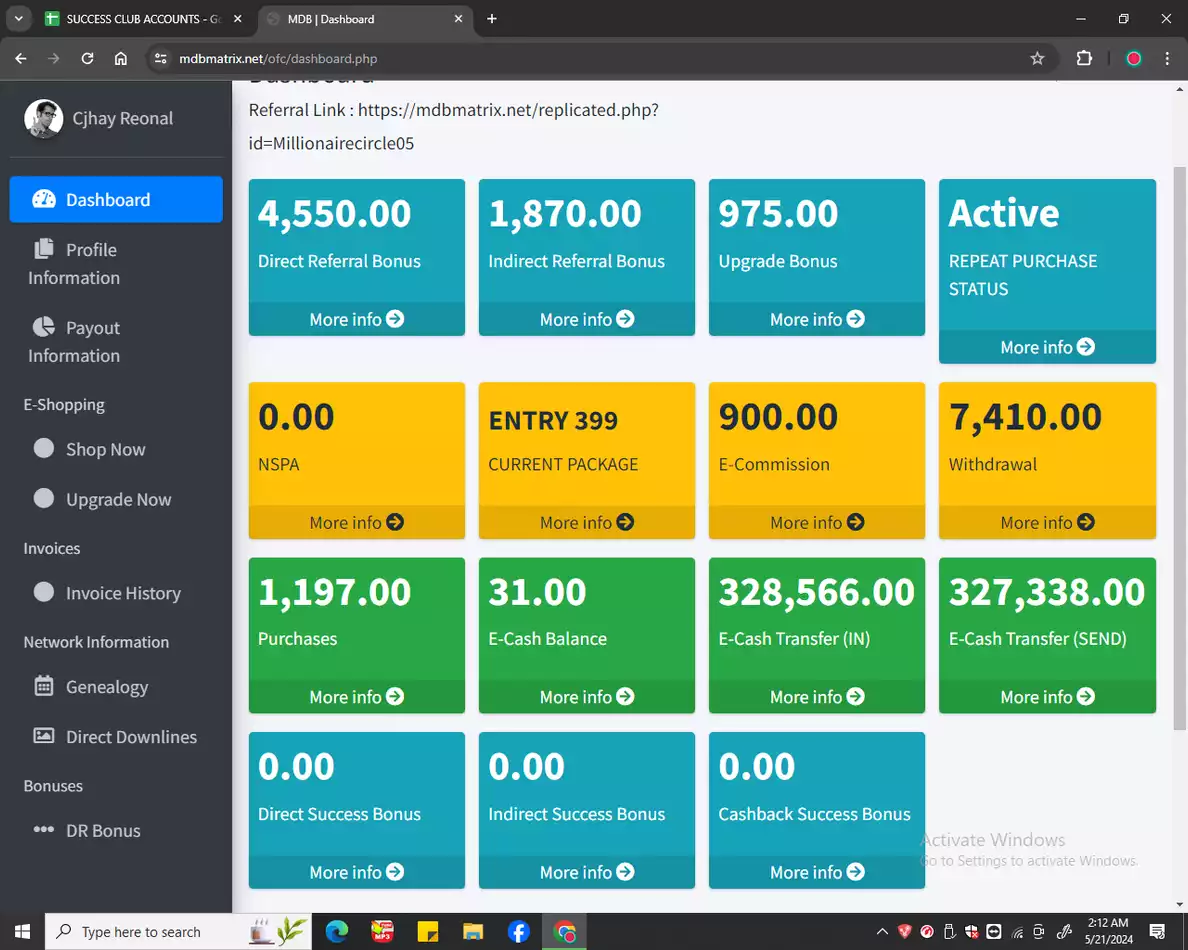Open Invoice History from the sidebar
The height and width of the screenshot is (950, 1188).
(x=122, y=593)
